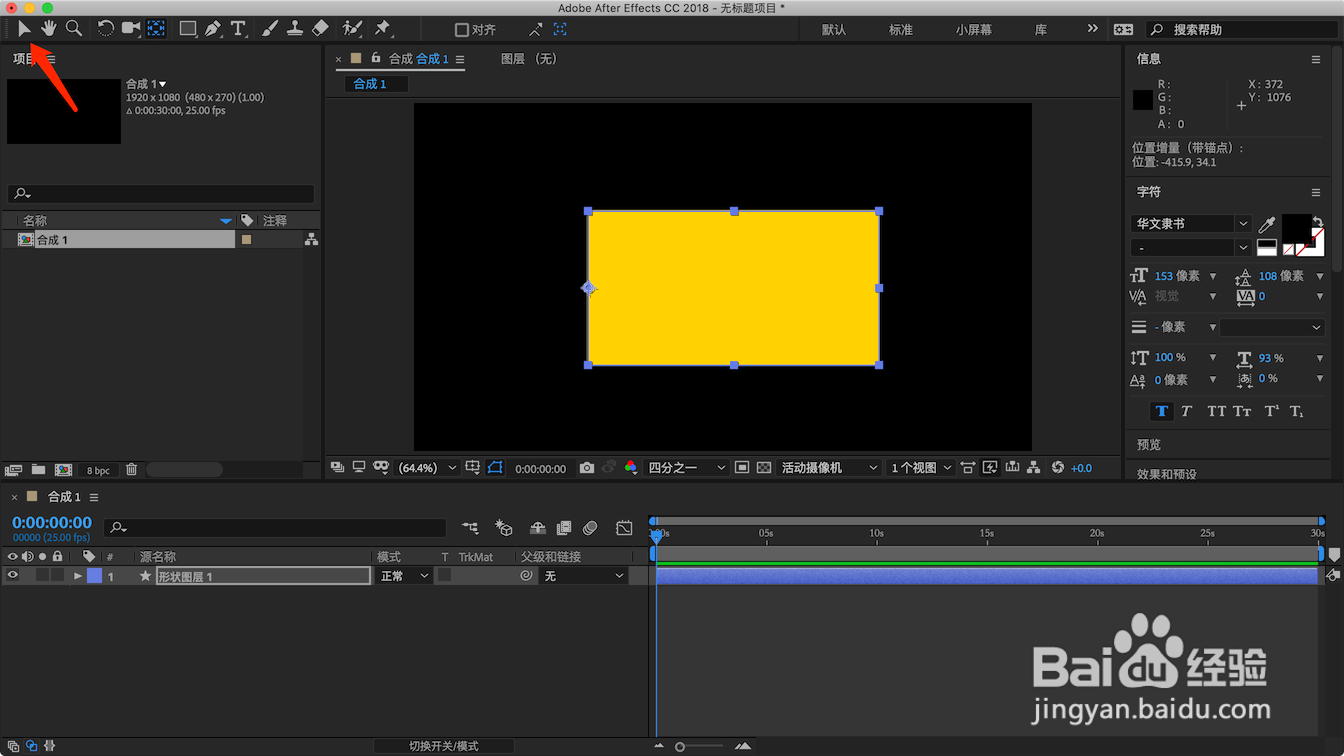Viewport: 1344px width, 756px height.
Task: Open the 华文隶书 font family dropdown
Action: click(1191, 224)
